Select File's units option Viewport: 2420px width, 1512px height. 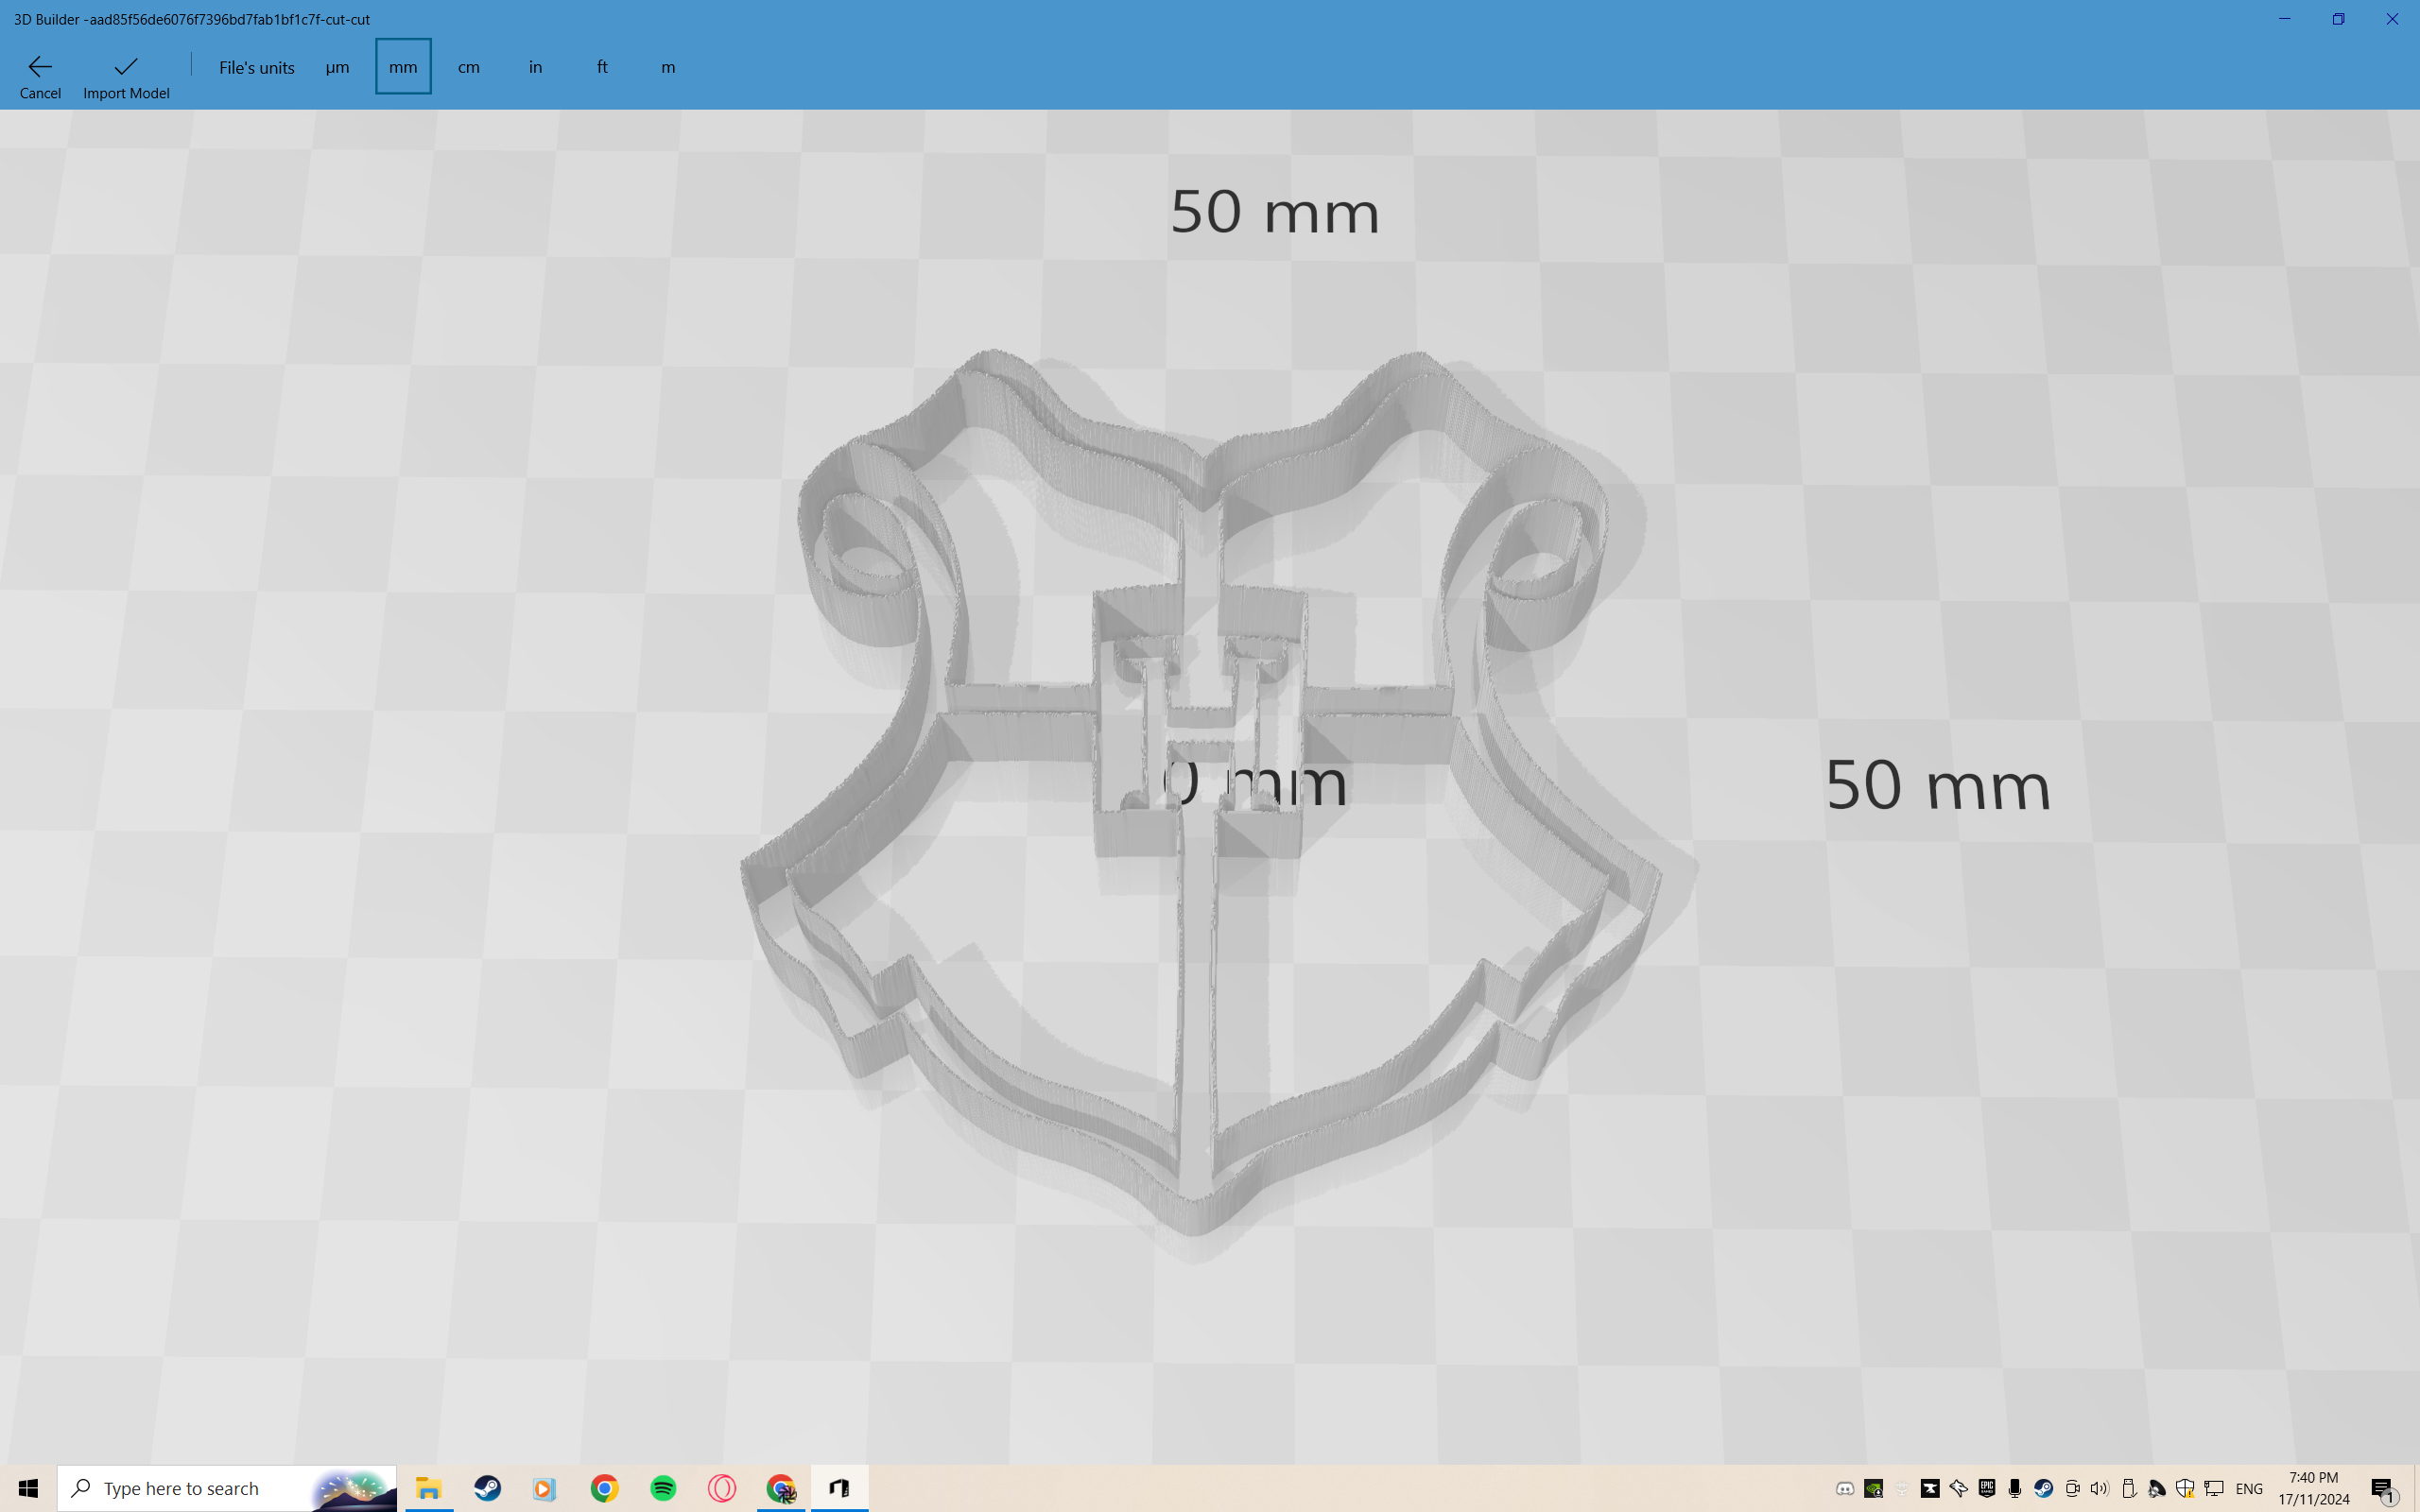[257, 67]
